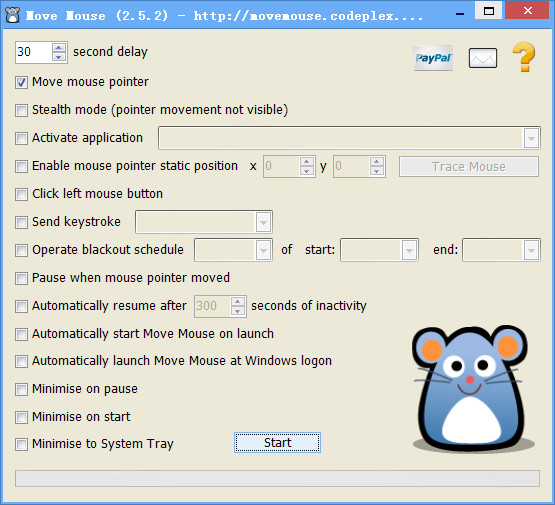Open the blackout start time dropdown

pyautogui.click(x=410, y=250)
